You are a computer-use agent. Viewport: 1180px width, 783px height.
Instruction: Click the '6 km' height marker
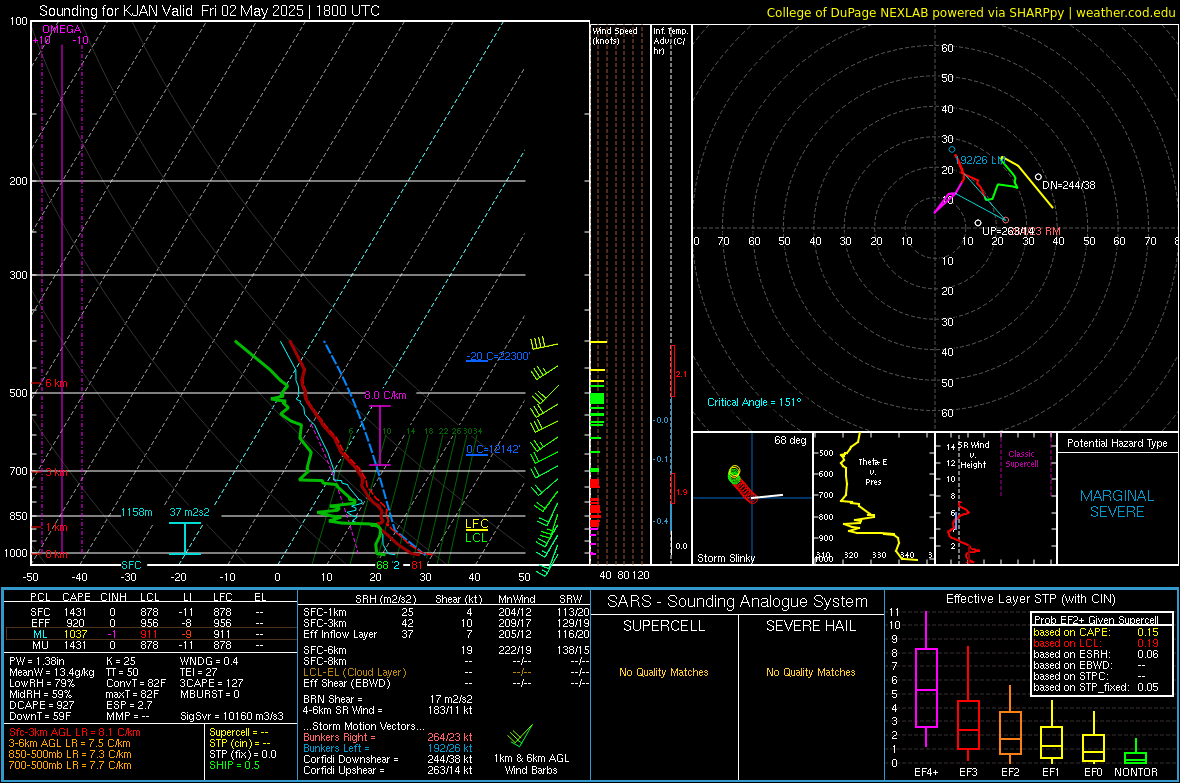pyautogui.click(x=56, y=383)
